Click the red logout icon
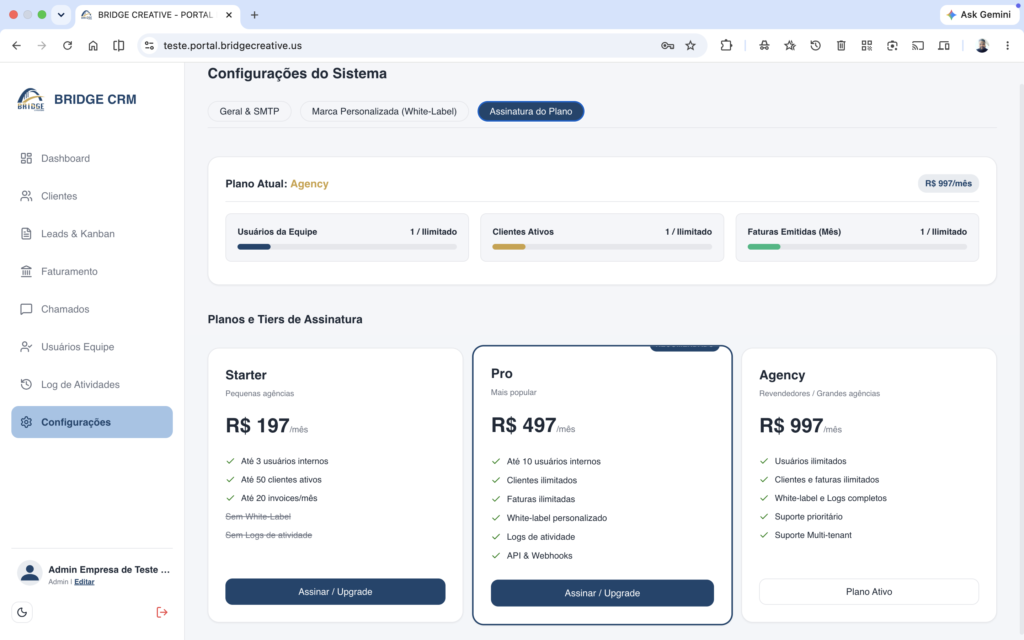The height and width of the screenshot is (640, 1024). pyautogui.click(x=162, y=612)
